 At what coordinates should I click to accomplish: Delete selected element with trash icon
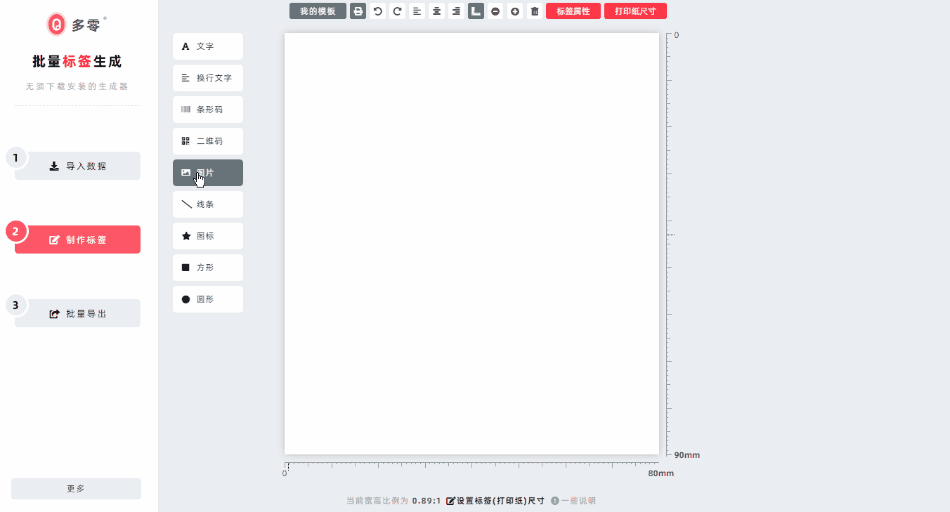535,12
